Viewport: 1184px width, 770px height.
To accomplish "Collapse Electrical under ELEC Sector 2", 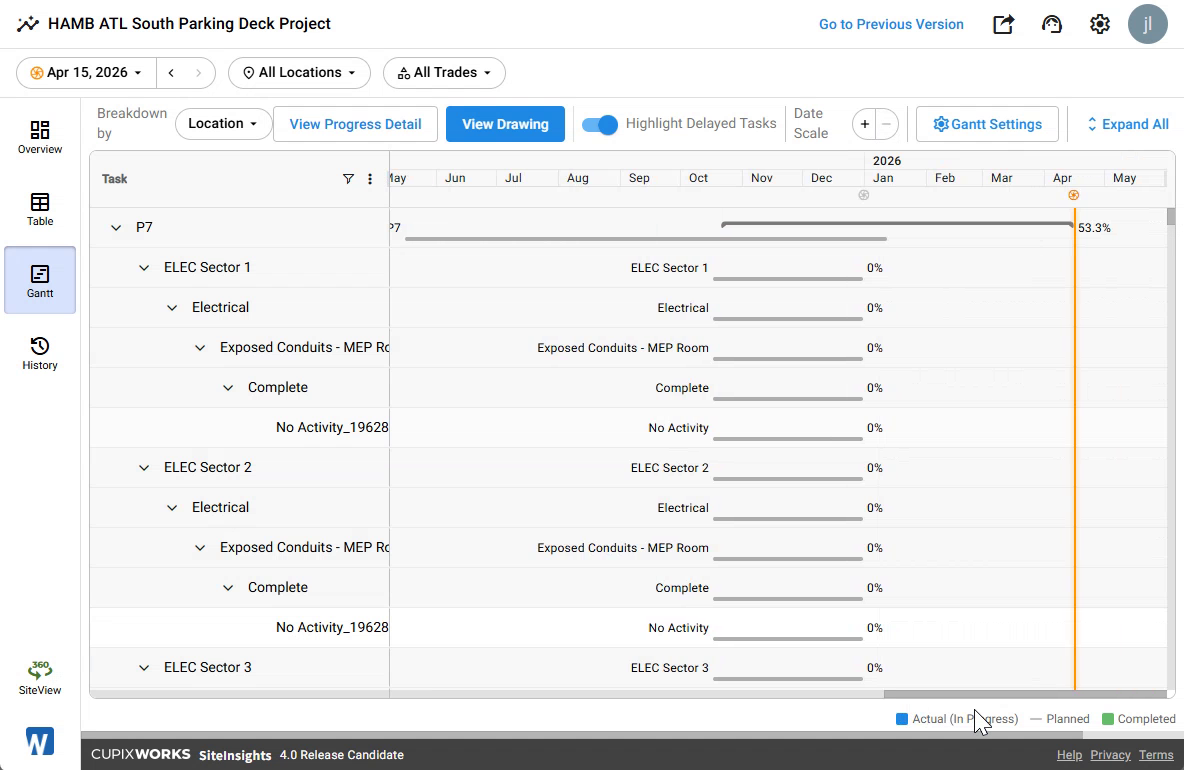I will (171, 507).
